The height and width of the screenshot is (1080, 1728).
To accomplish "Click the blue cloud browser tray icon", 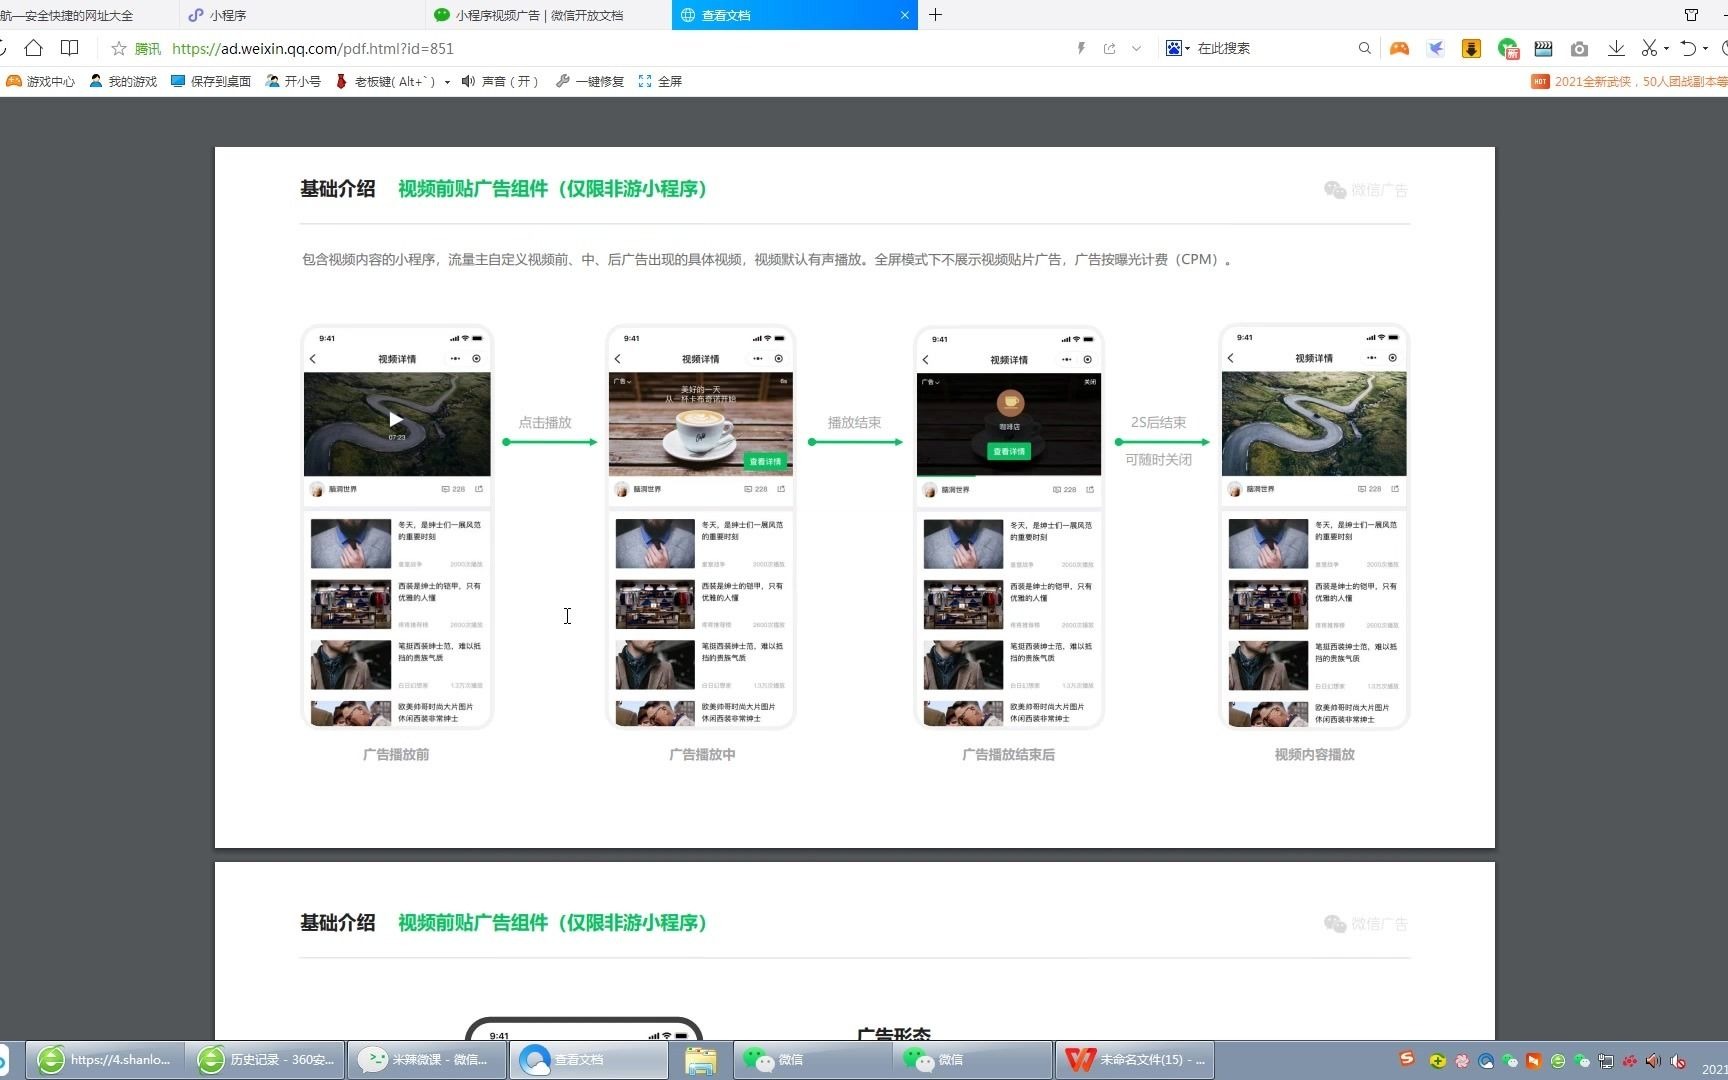I will point(1486,1061).
